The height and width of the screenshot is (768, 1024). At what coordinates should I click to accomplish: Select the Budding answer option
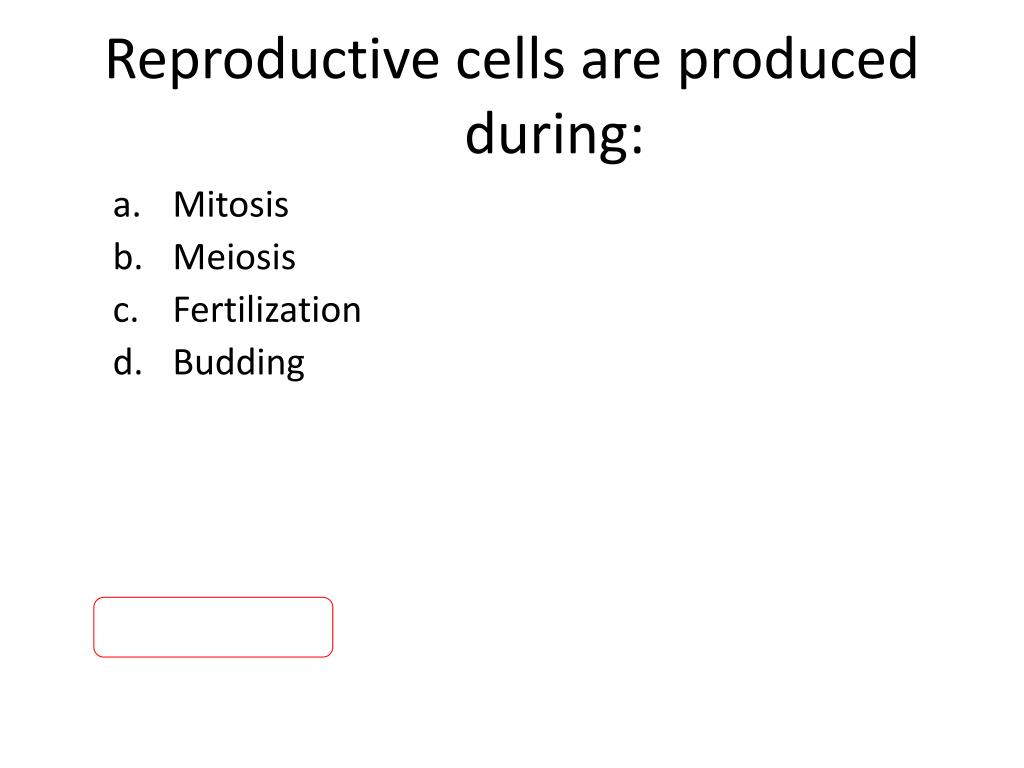pyautogui.click(x=239, y=364)
